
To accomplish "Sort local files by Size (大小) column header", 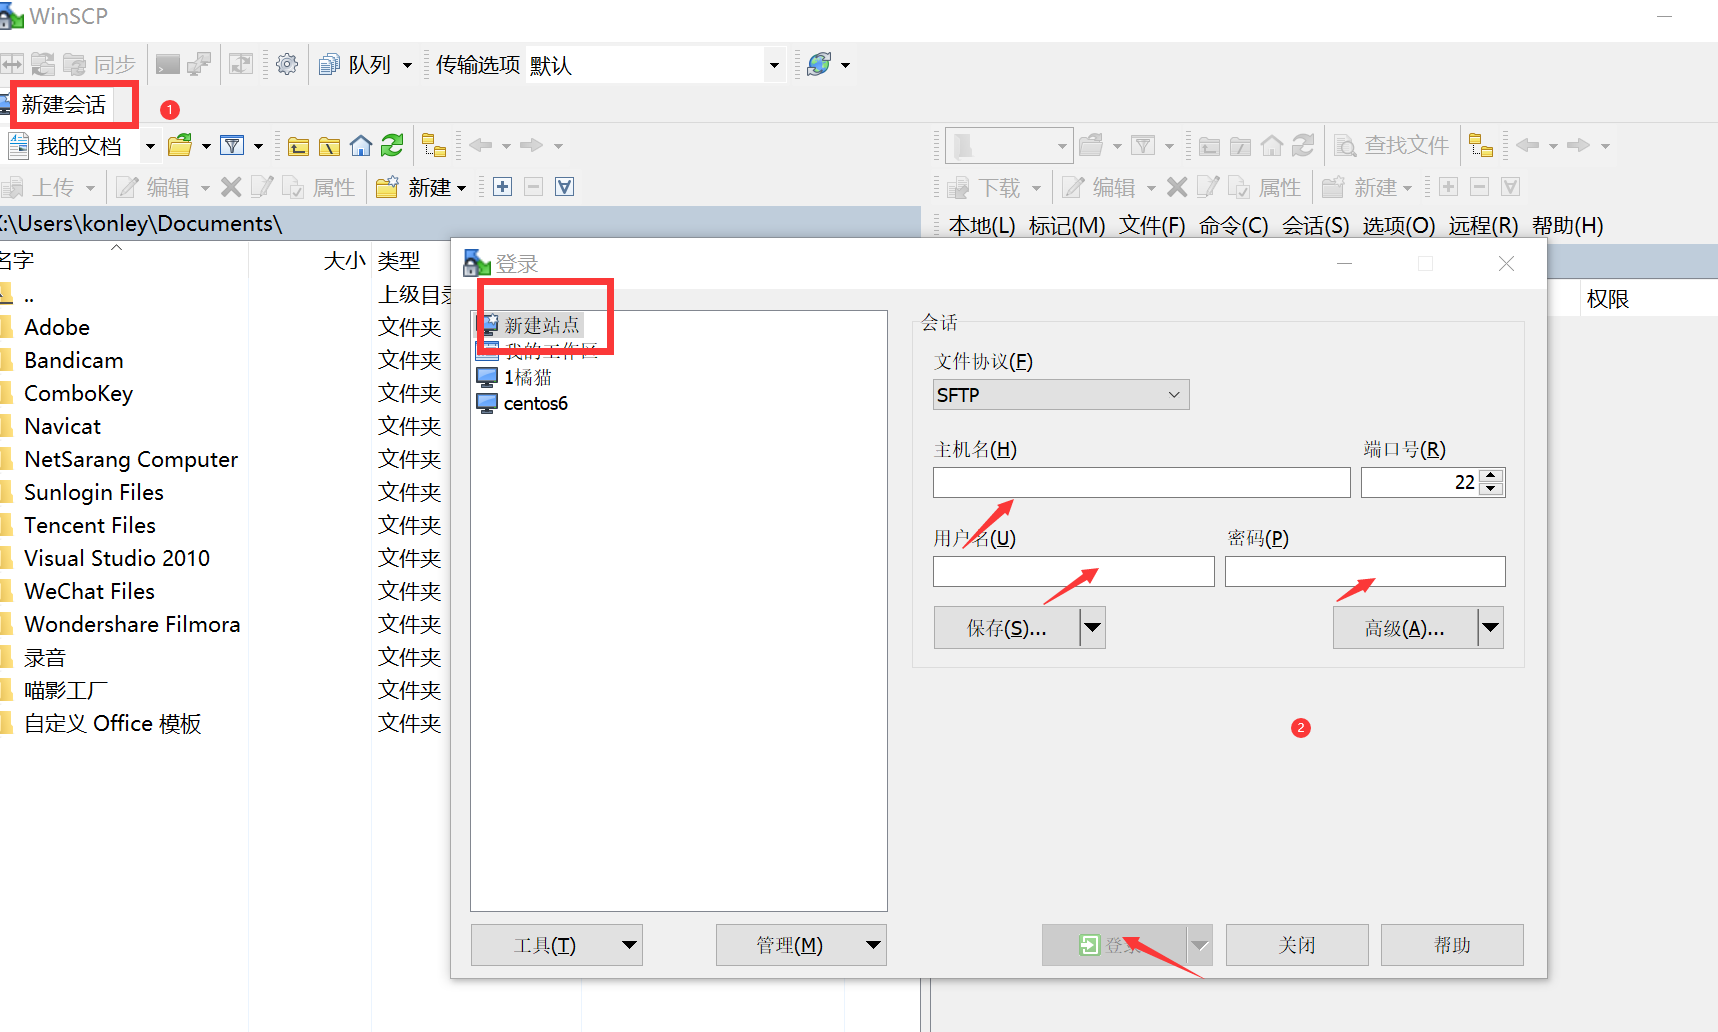I will tap(345, 261).
